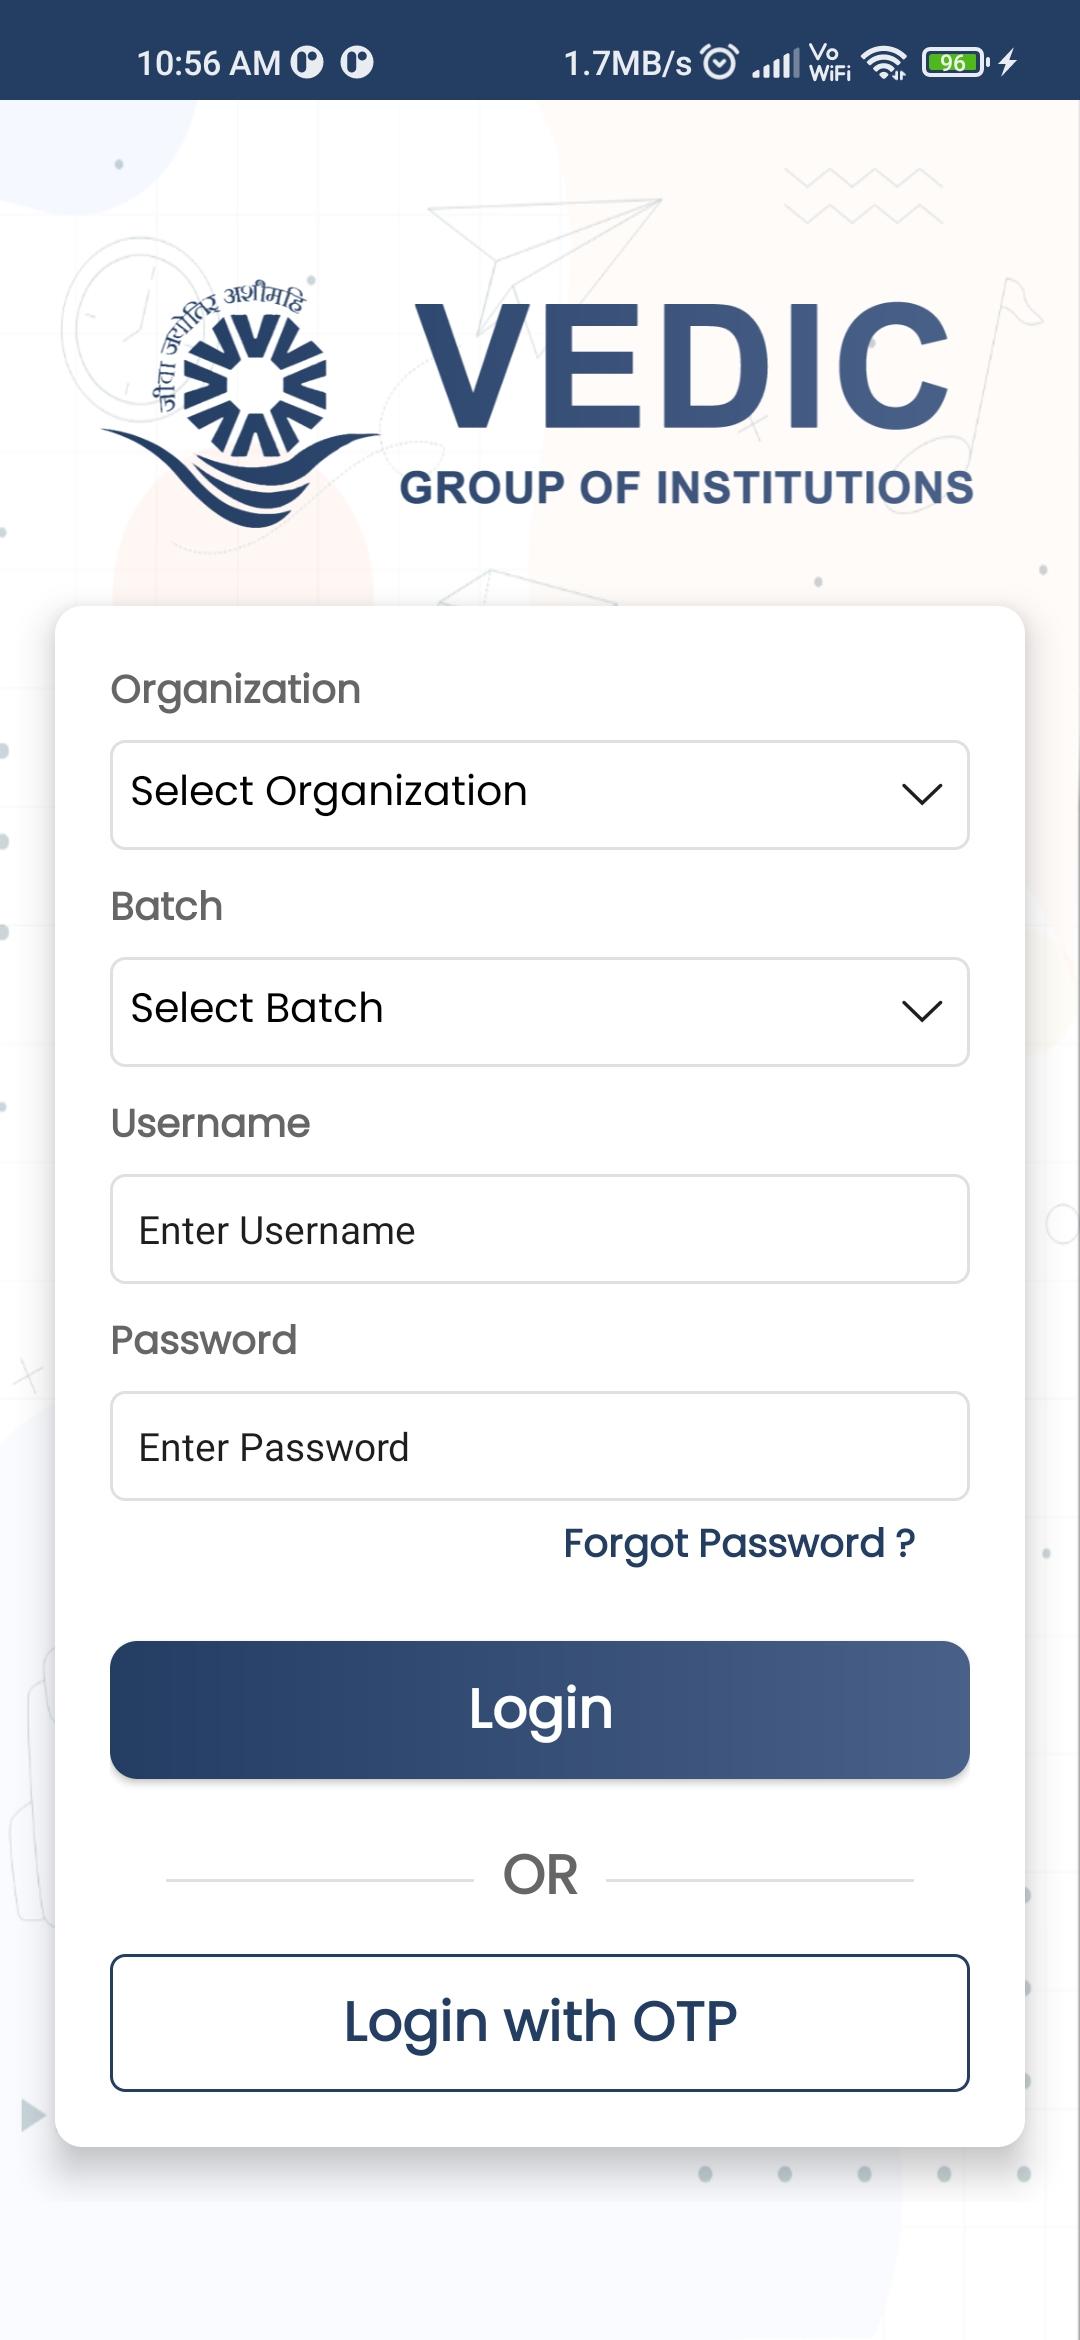Screen dimensions: 1080x2340
Task: Choose Login with OTP
Action: click(540, 2023)
